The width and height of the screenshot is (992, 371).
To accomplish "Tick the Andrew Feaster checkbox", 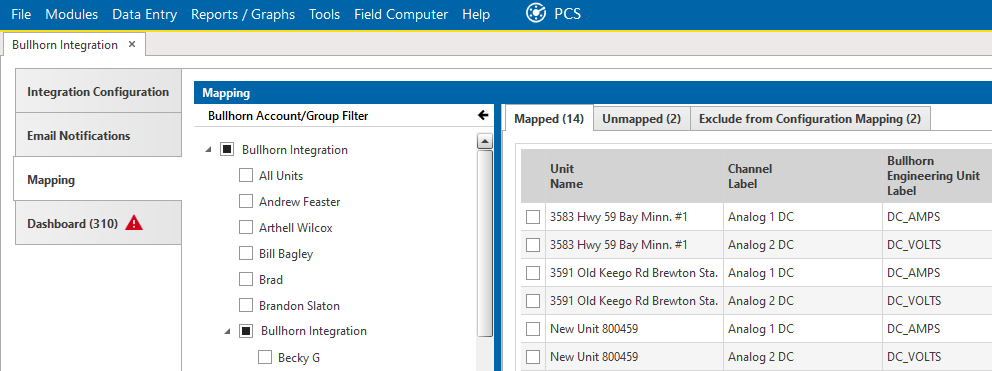I will tap(245, 202).
